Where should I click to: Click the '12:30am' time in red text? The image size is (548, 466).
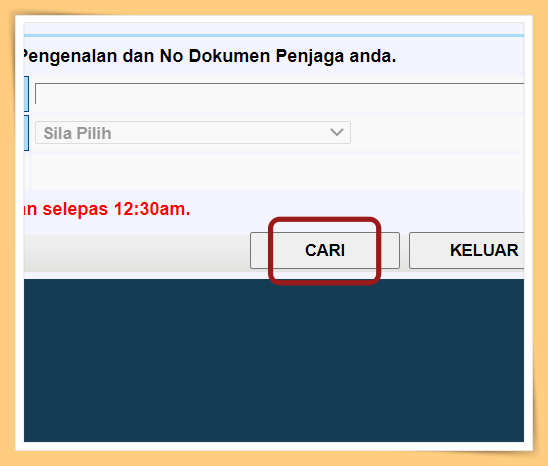(x=152, y=209)
